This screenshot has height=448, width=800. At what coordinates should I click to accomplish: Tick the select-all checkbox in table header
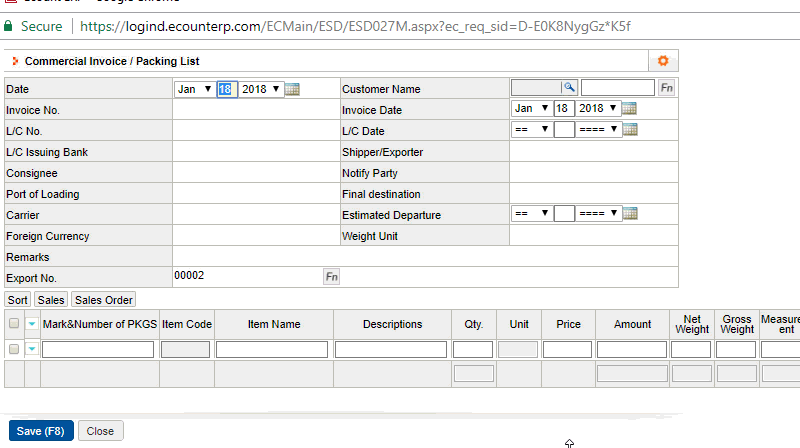click(x=14, y=323)
